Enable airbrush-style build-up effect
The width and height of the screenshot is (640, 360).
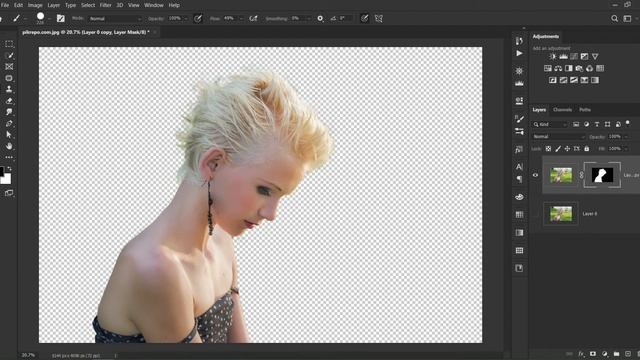click(x=253, y=18)
